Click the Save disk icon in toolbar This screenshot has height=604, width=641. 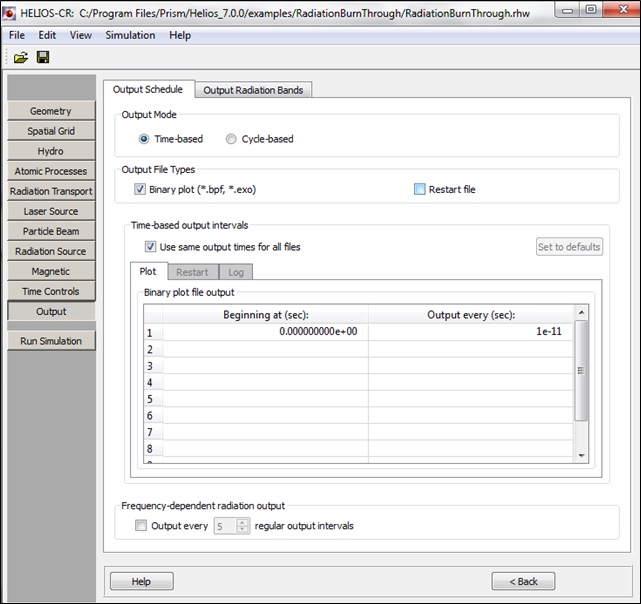[x=42, y=58]
